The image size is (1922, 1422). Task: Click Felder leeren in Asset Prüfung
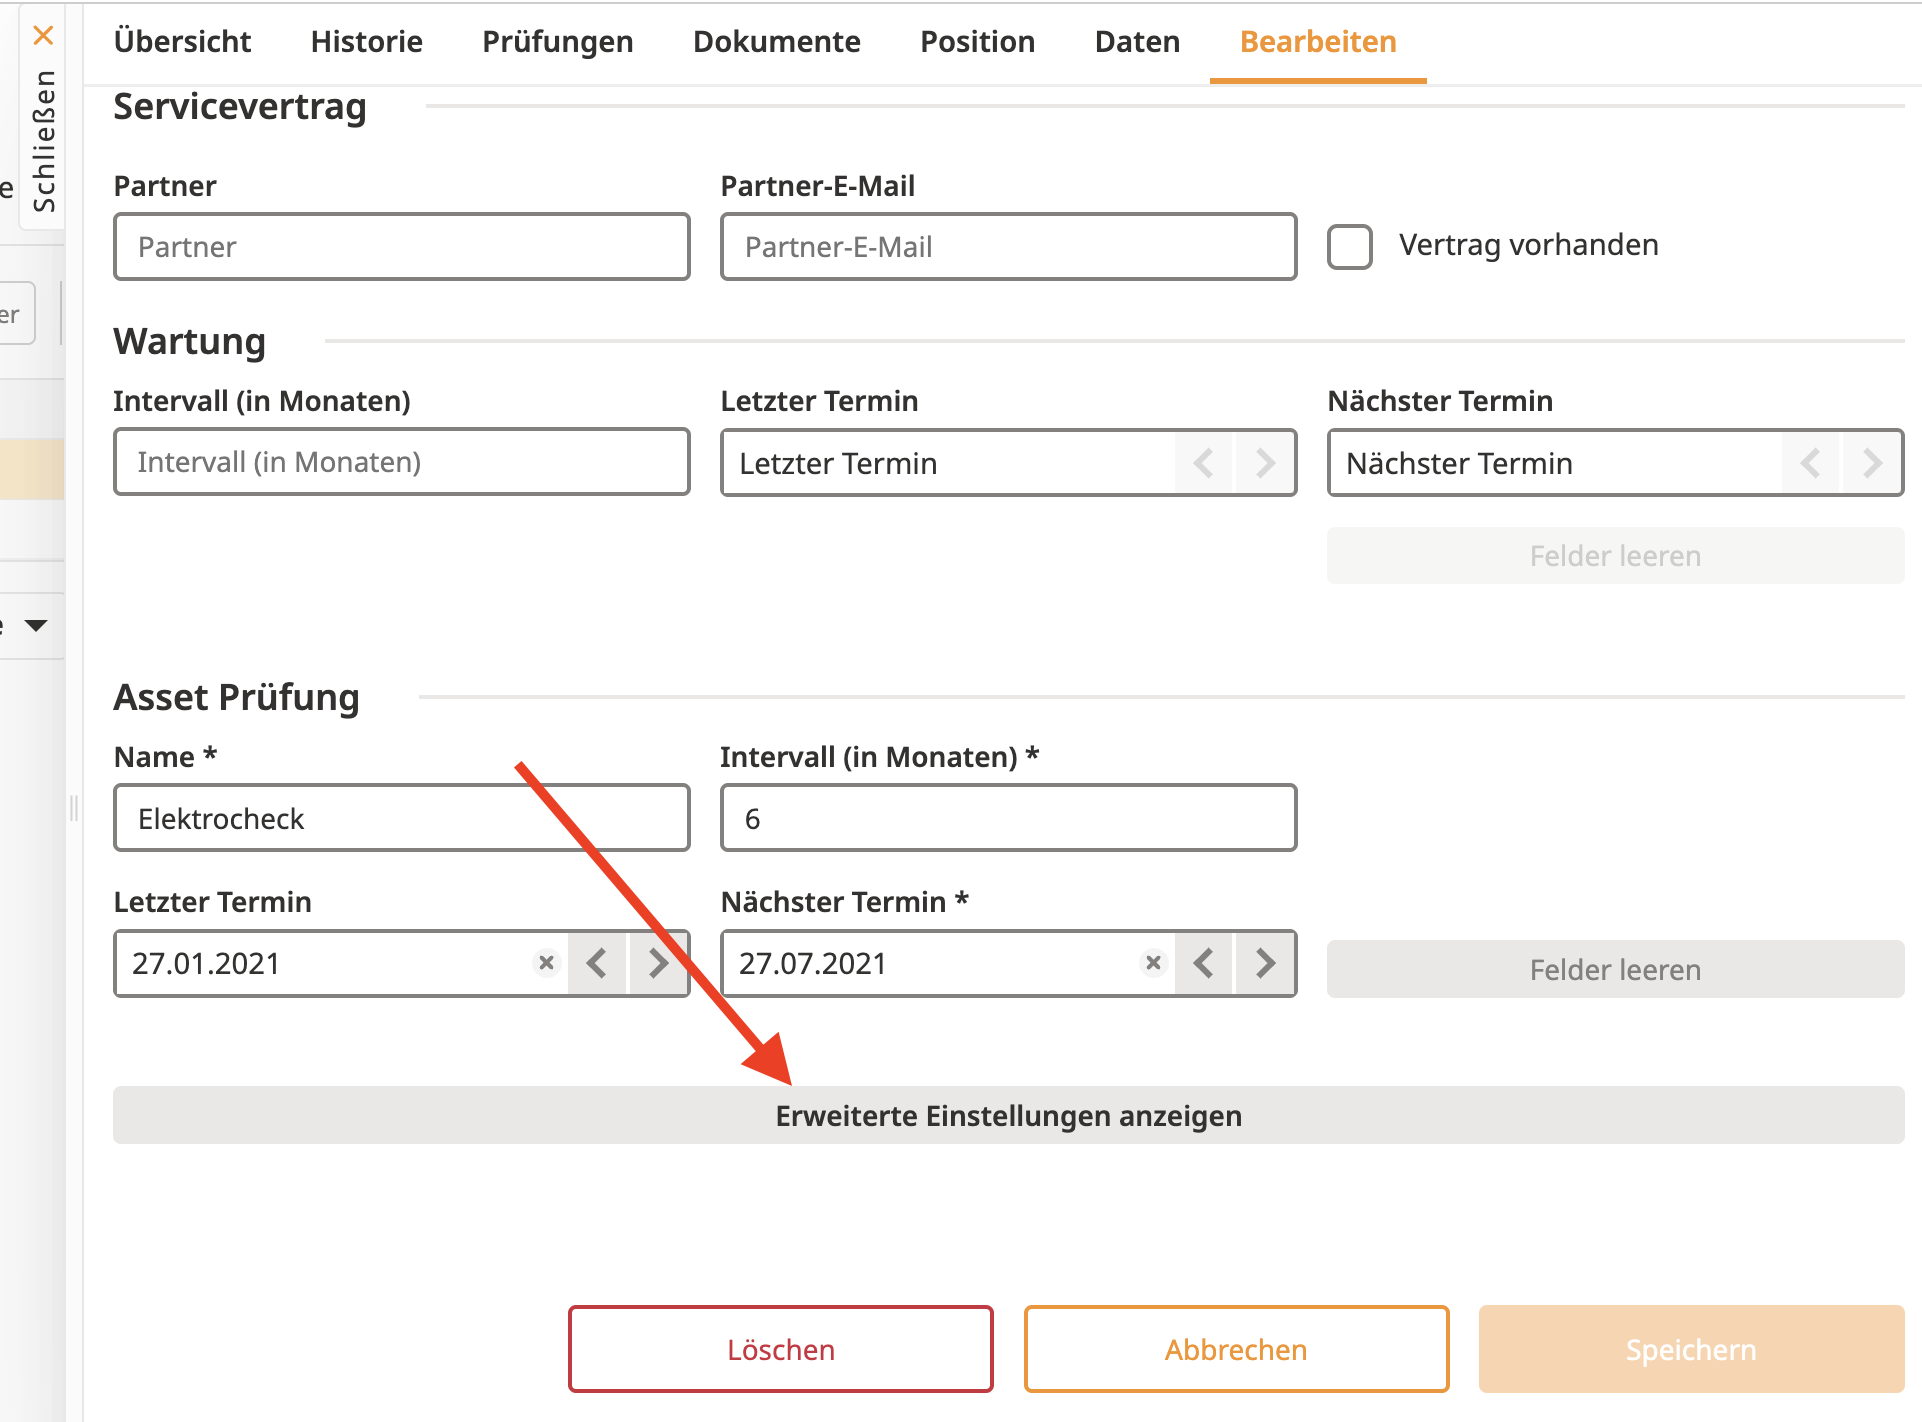(x=1614, y=969)
